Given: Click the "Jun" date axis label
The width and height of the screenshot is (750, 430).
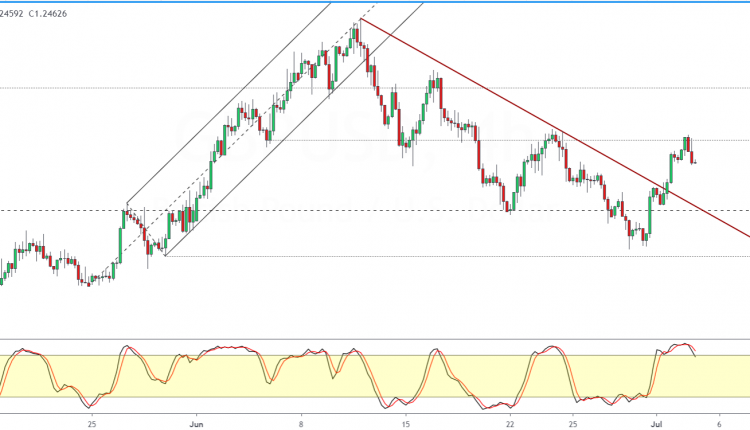Looking at the screenshot, I should coord(197,424).
